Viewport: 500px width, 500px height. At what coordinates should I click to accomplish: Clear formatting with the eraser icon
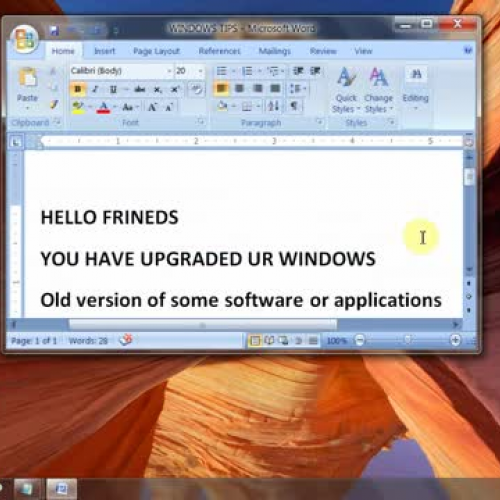[197, 89]
